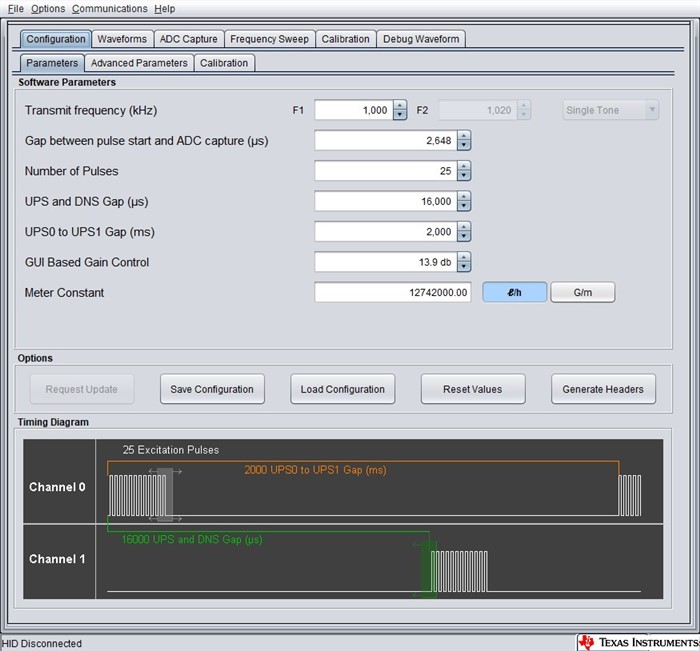Open the Communications menu
Image resolution: width=700 pixels, height=651 pixels.
(109, 8)
